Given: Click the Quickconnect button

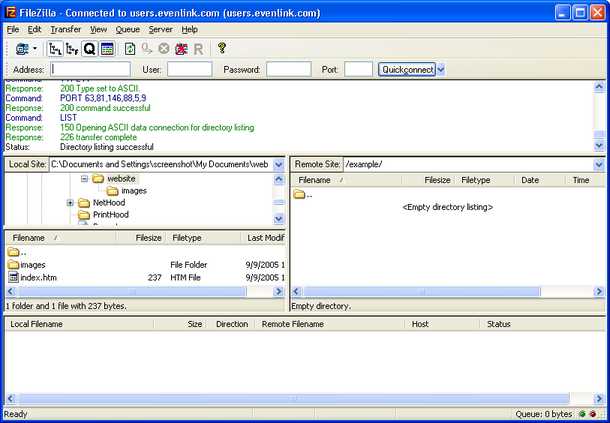Looking at the screenshot, I should (x=407, y=70).
